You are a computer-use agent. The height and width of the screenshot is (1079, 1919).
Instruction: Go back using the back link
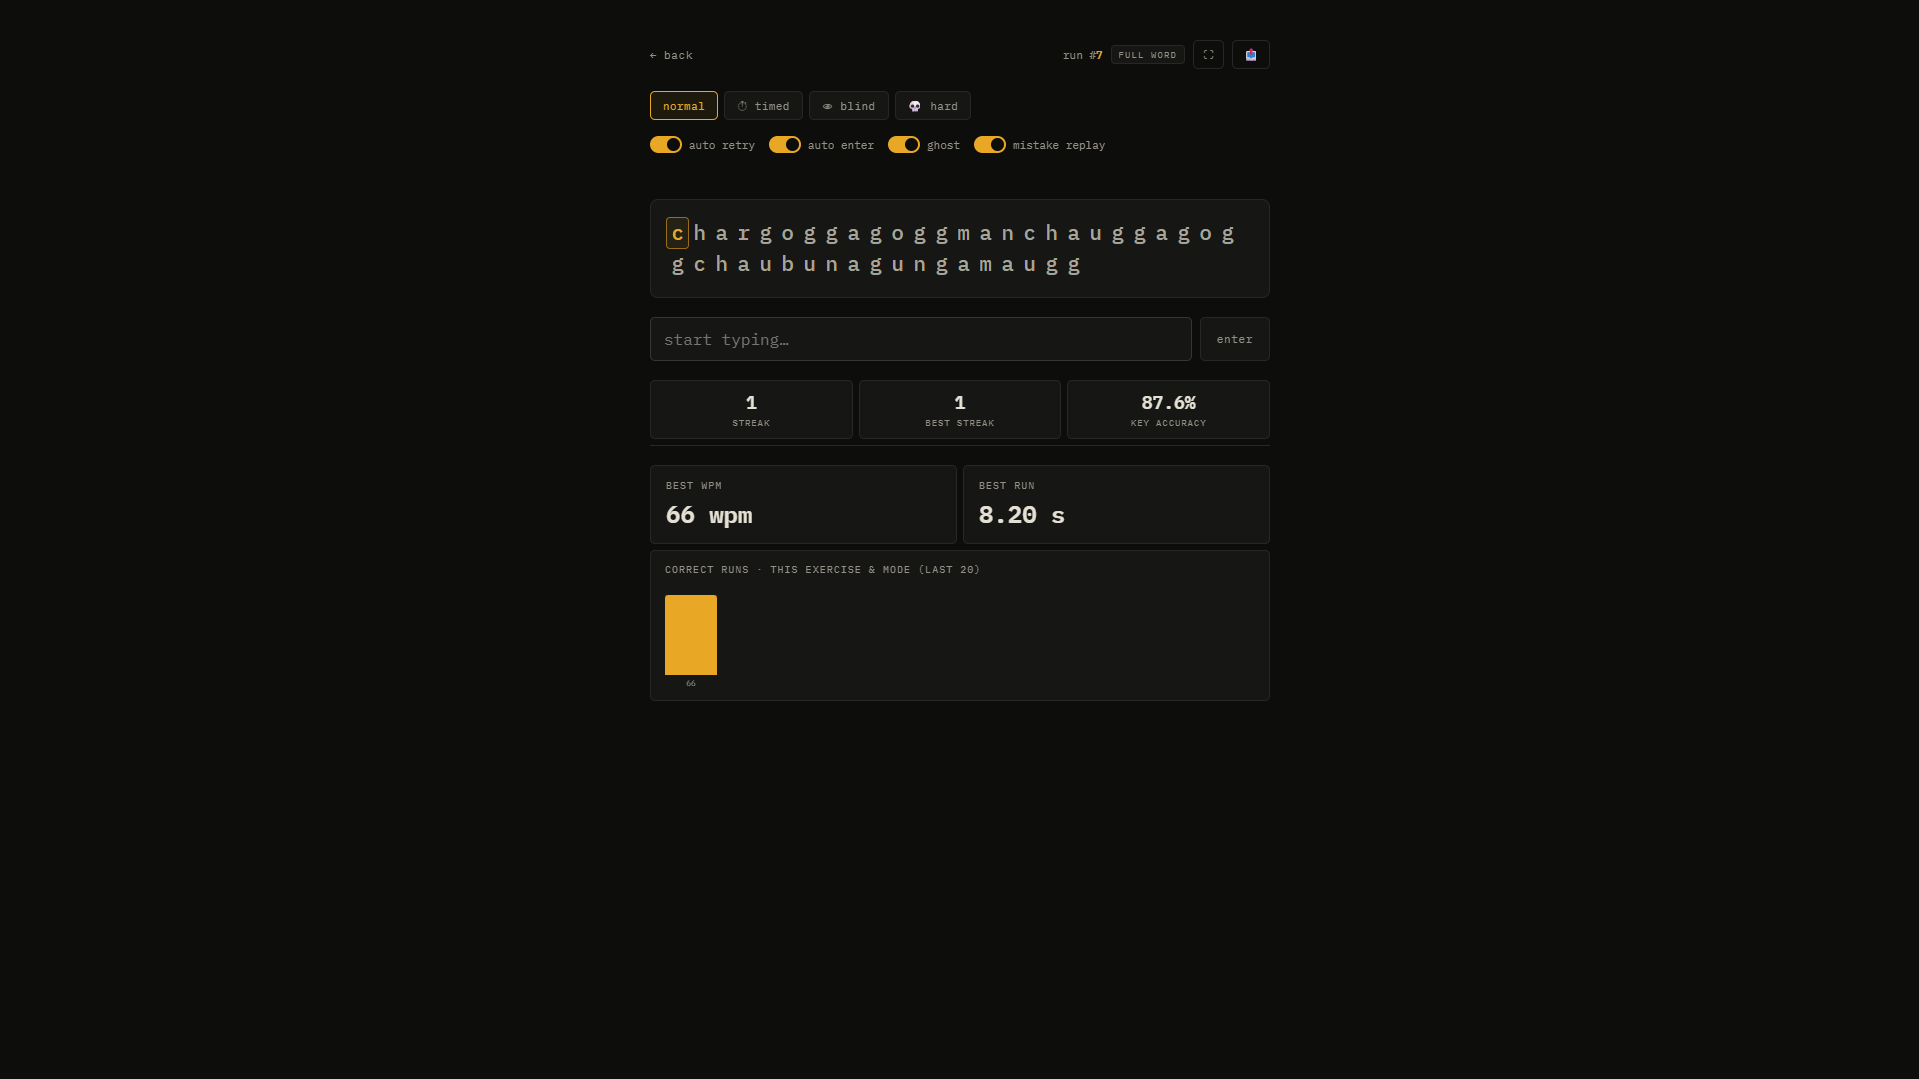click(x=671, y=55)
